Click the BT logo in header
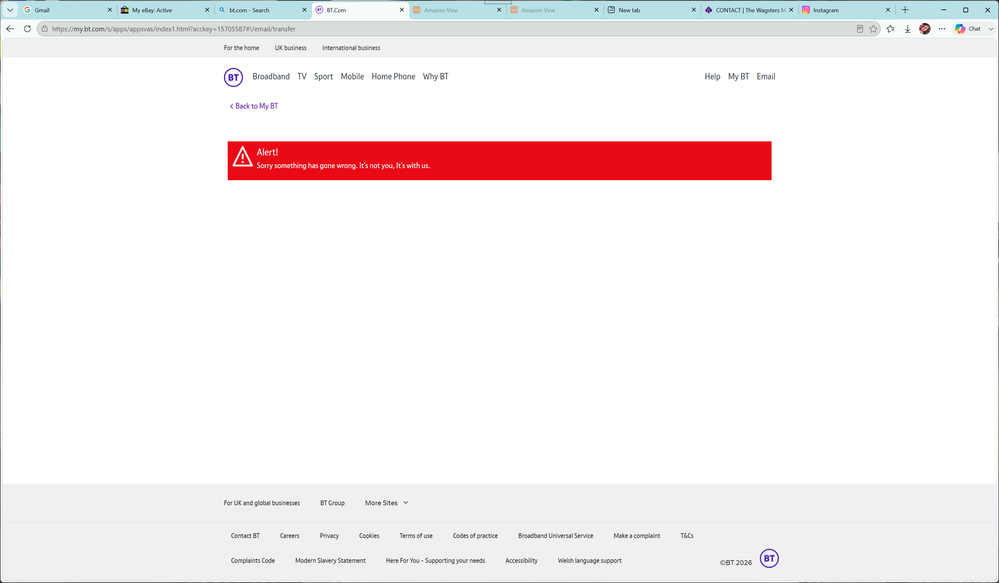Image resolution: width=999 pixels, height=583 pixels. coord(233,77)
